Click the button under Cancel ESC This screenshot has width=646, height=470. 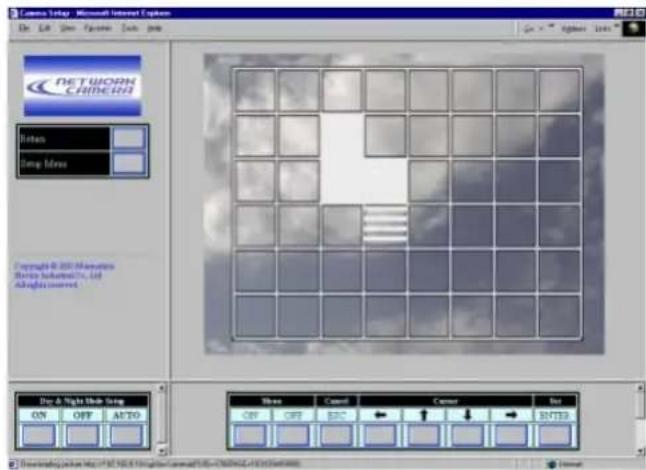[336, 436]
